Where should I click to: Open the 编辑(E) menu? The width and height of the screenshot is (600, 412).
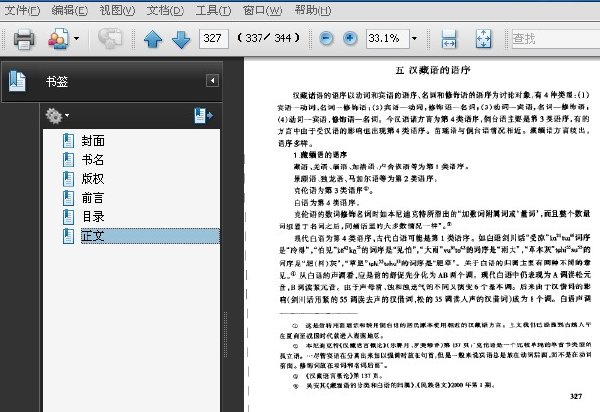click(x=70, y=10)
